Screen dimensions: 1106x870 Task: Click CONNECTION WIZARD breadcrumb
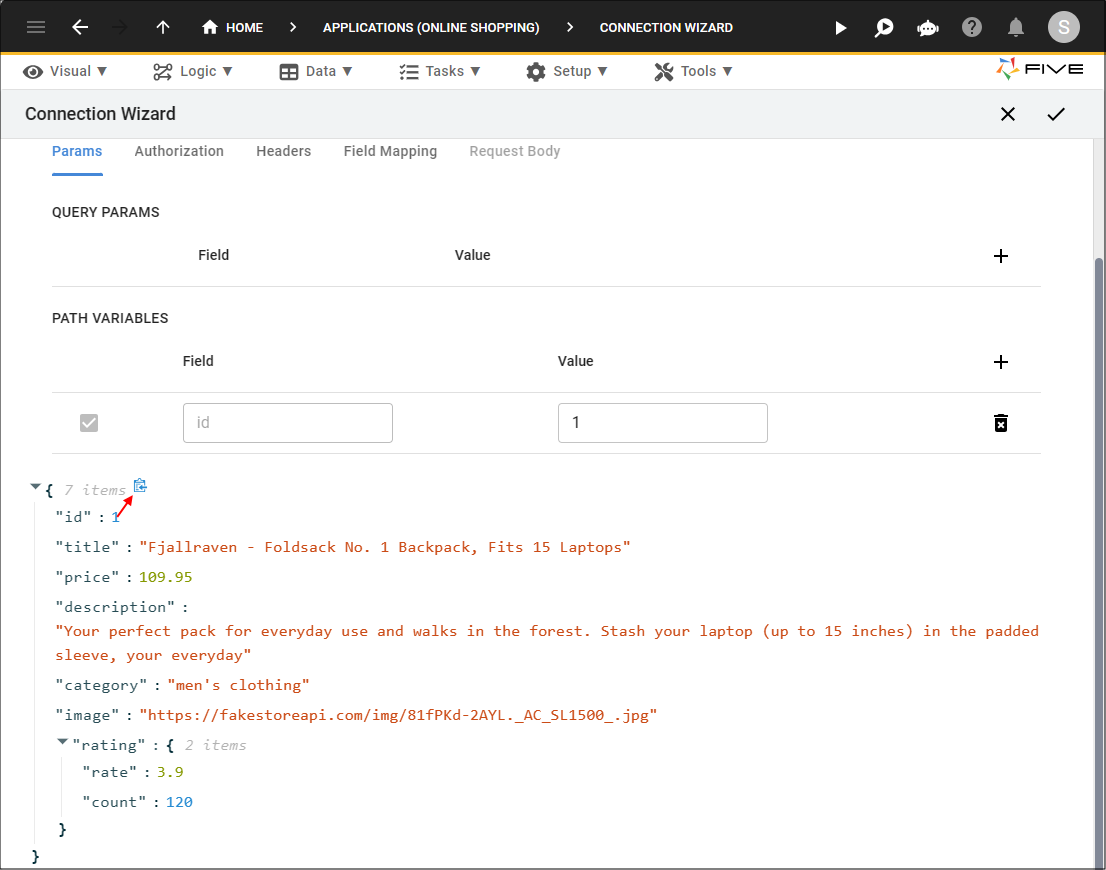pyautogui.click(x=666, y=28)
